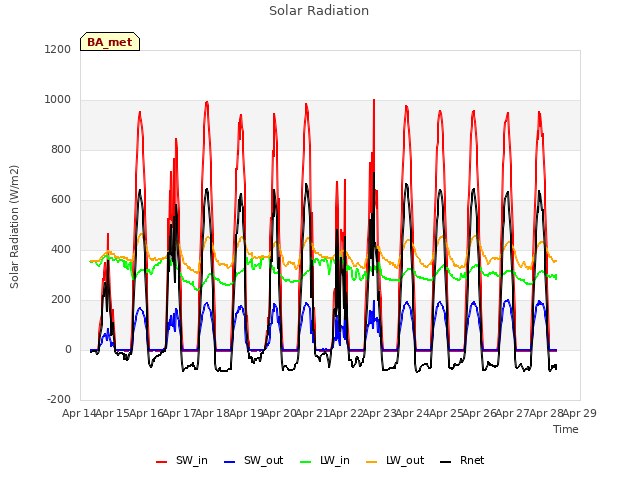Image resolution: width=640 pixels, height=480 pixels.
Task: Click the 600 y-axis tick label
Action: tap(61, 200)
